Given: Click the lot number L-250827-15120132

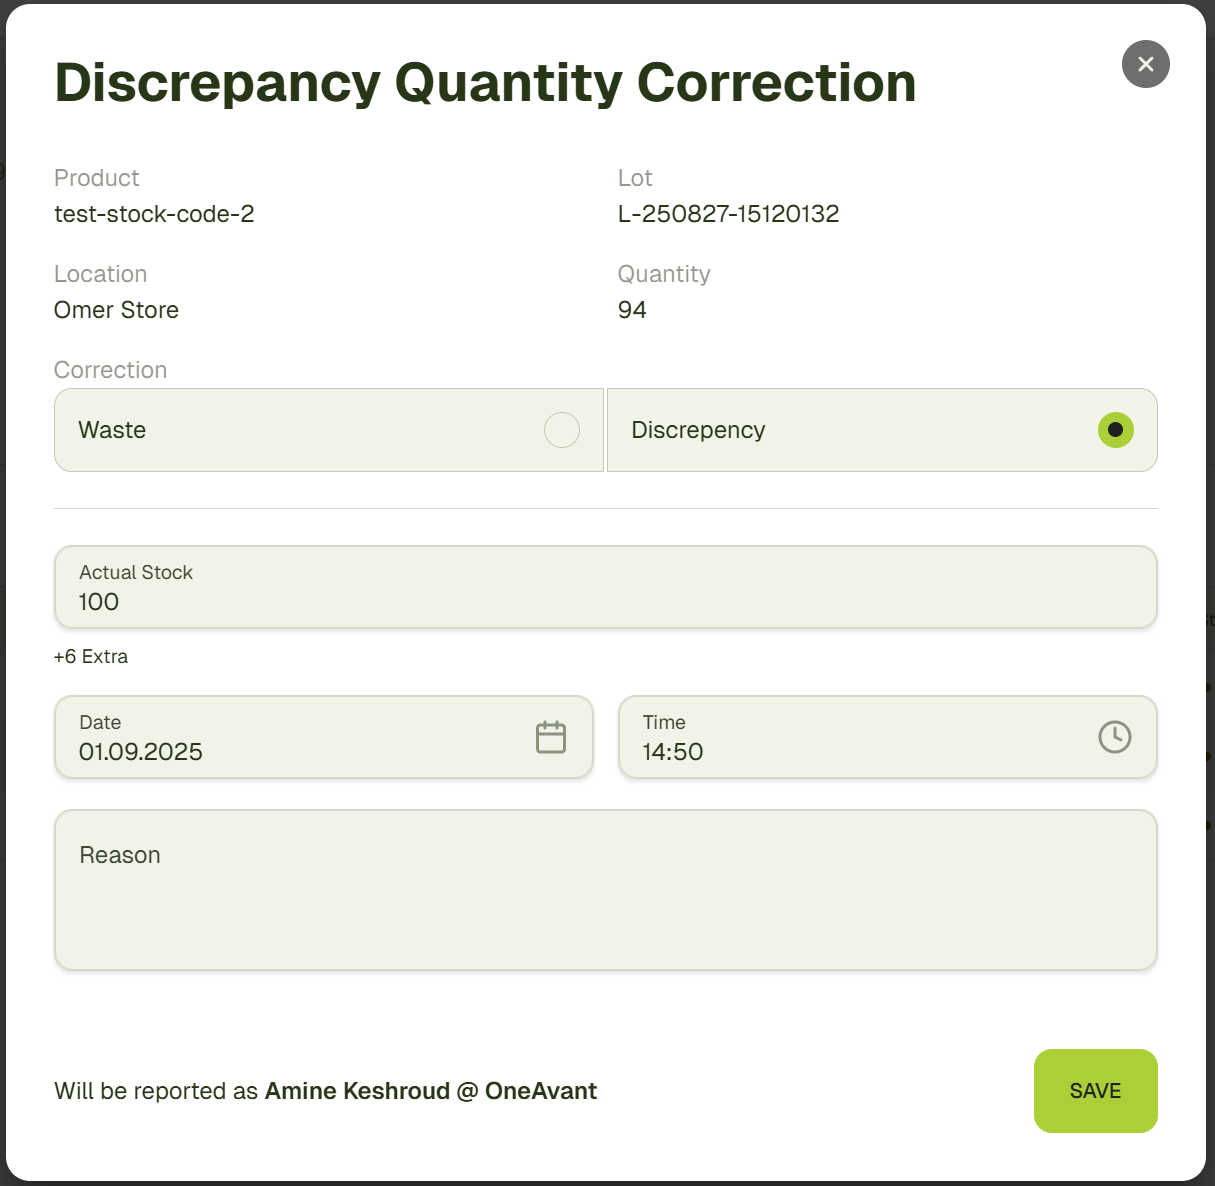Looking at the screenshot, I should click(x=728, y=214).
